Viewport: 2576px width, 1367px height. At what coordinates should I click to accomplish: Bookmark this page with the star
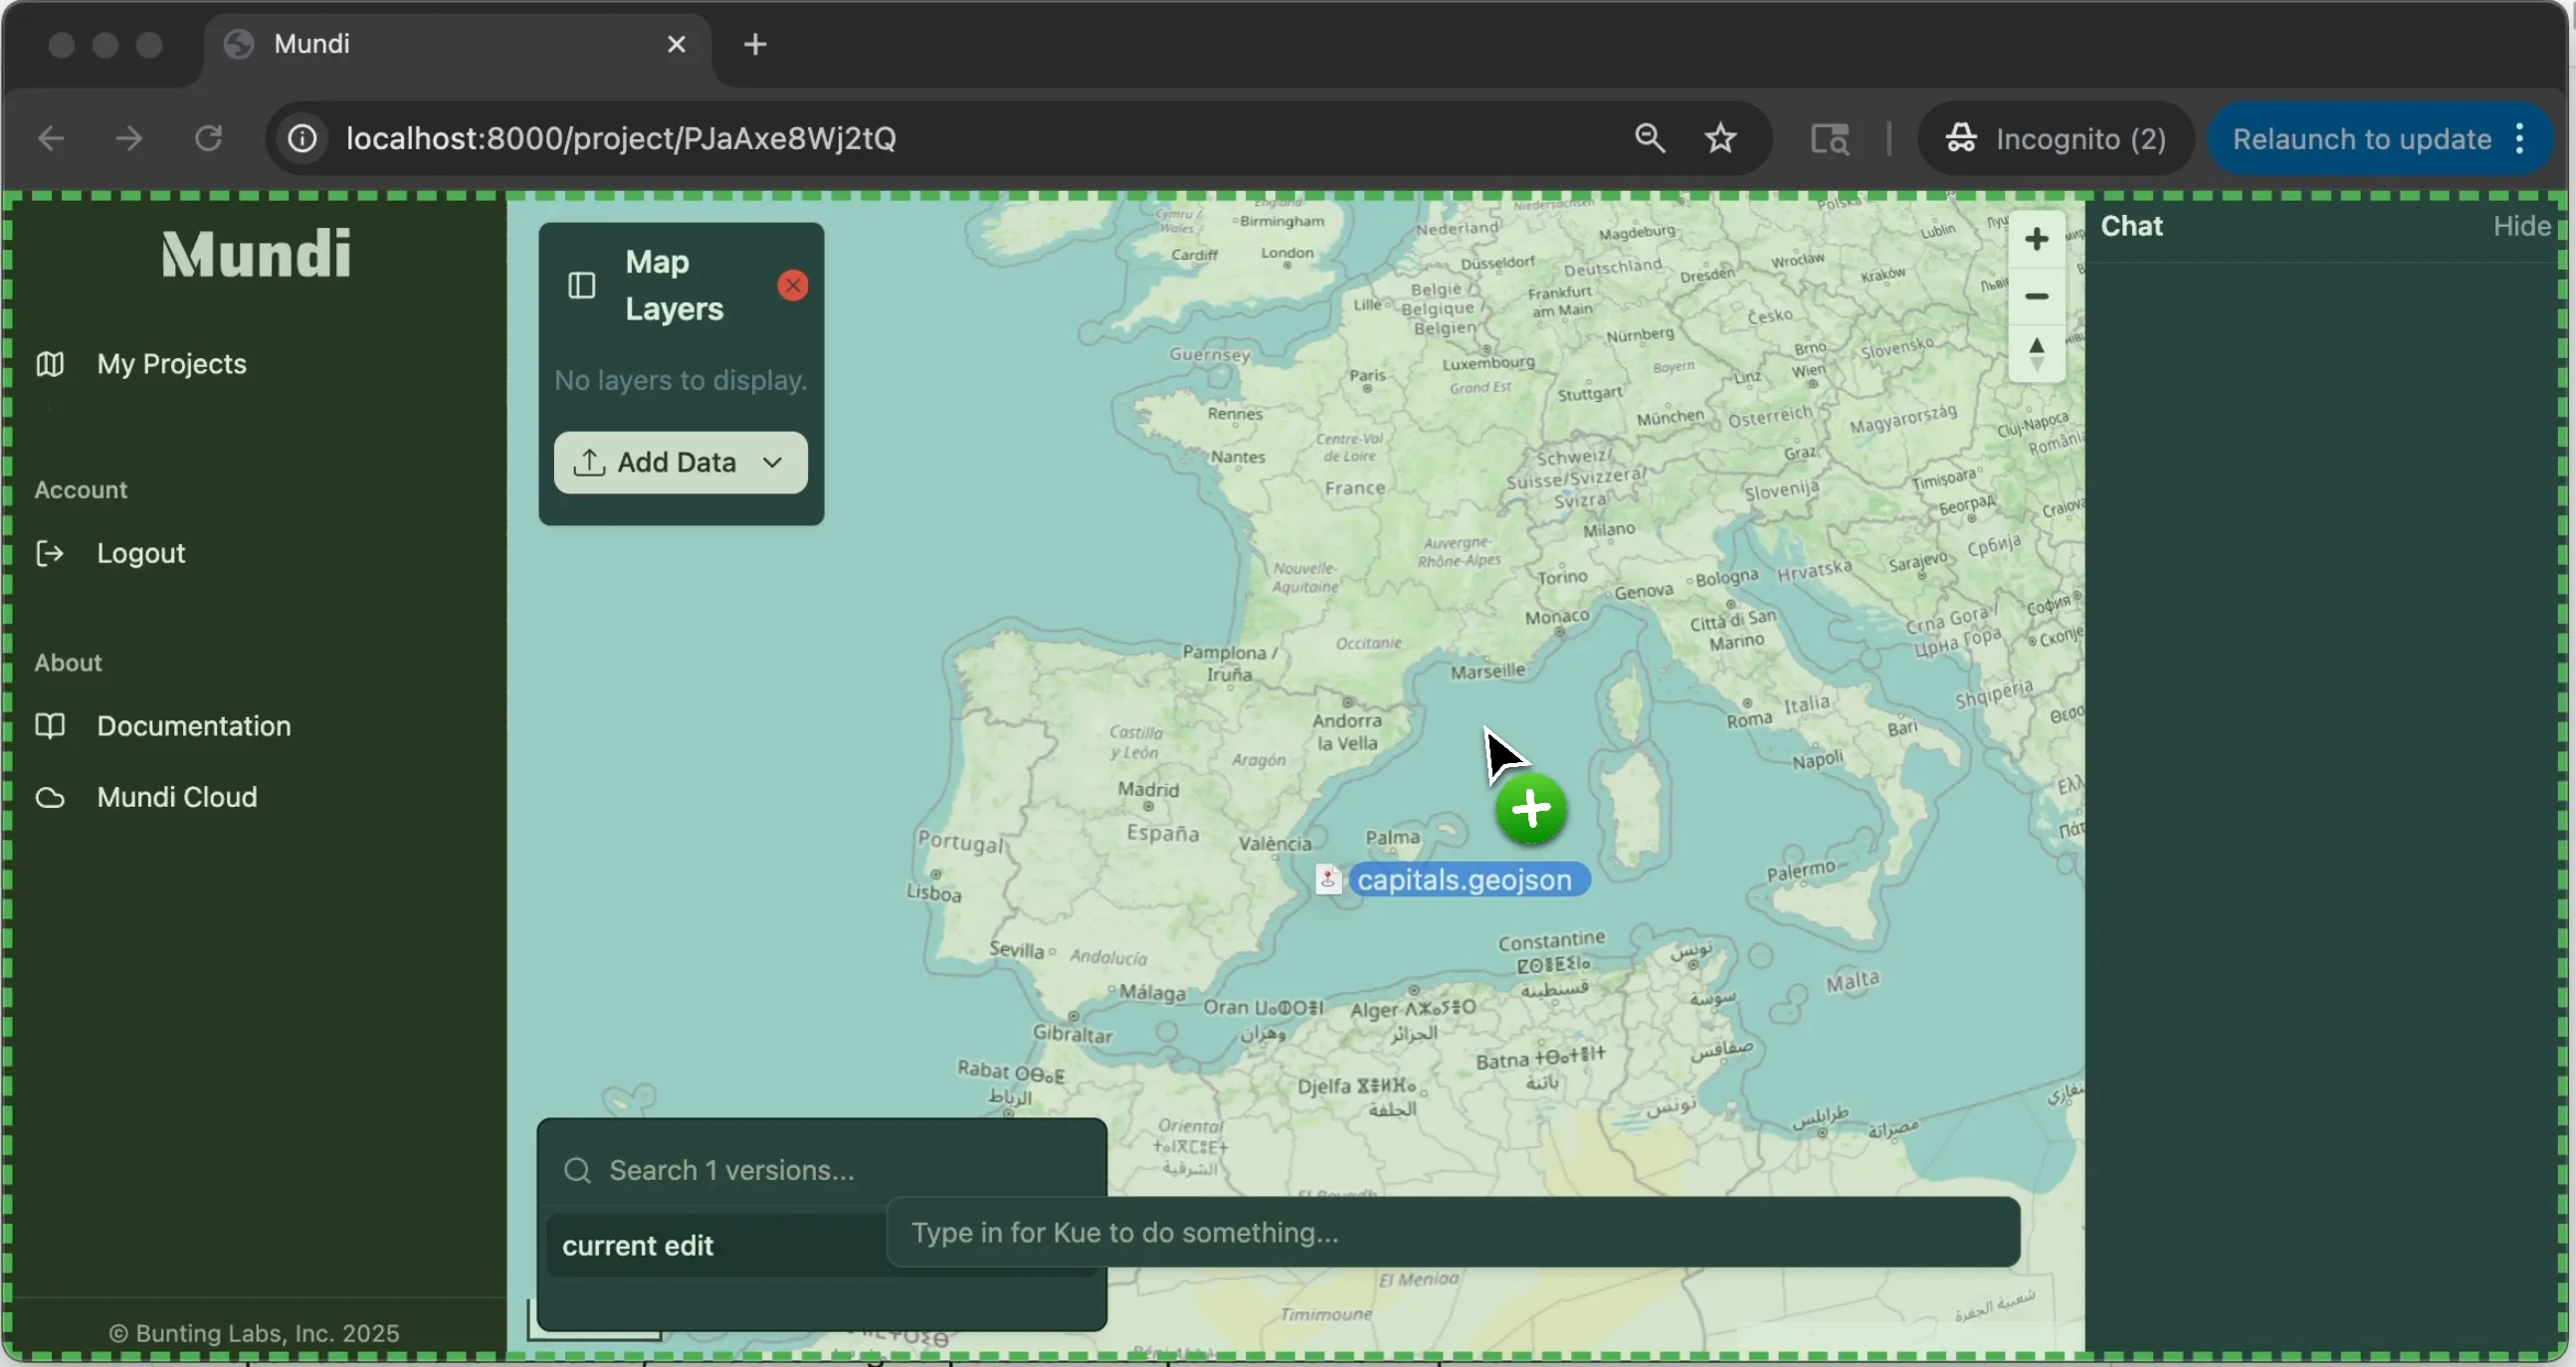tap(1720, 138)
